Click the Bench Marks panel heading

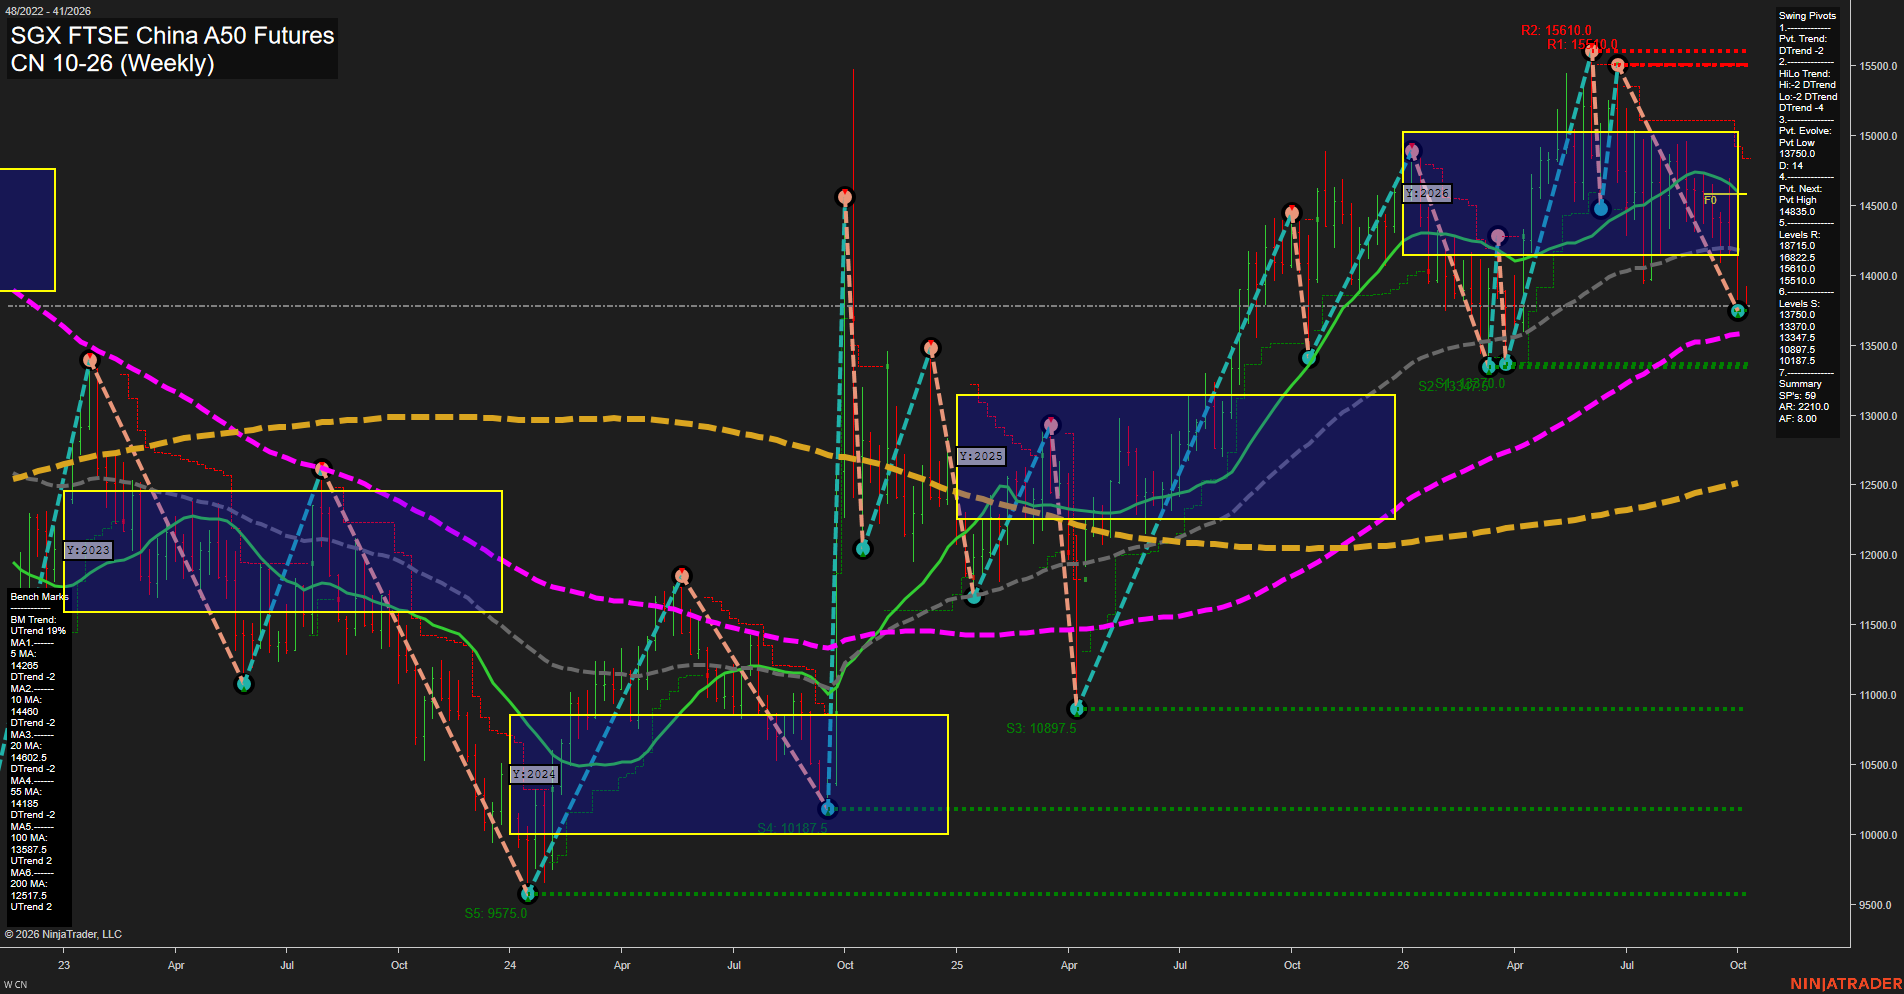coord(39,597)
